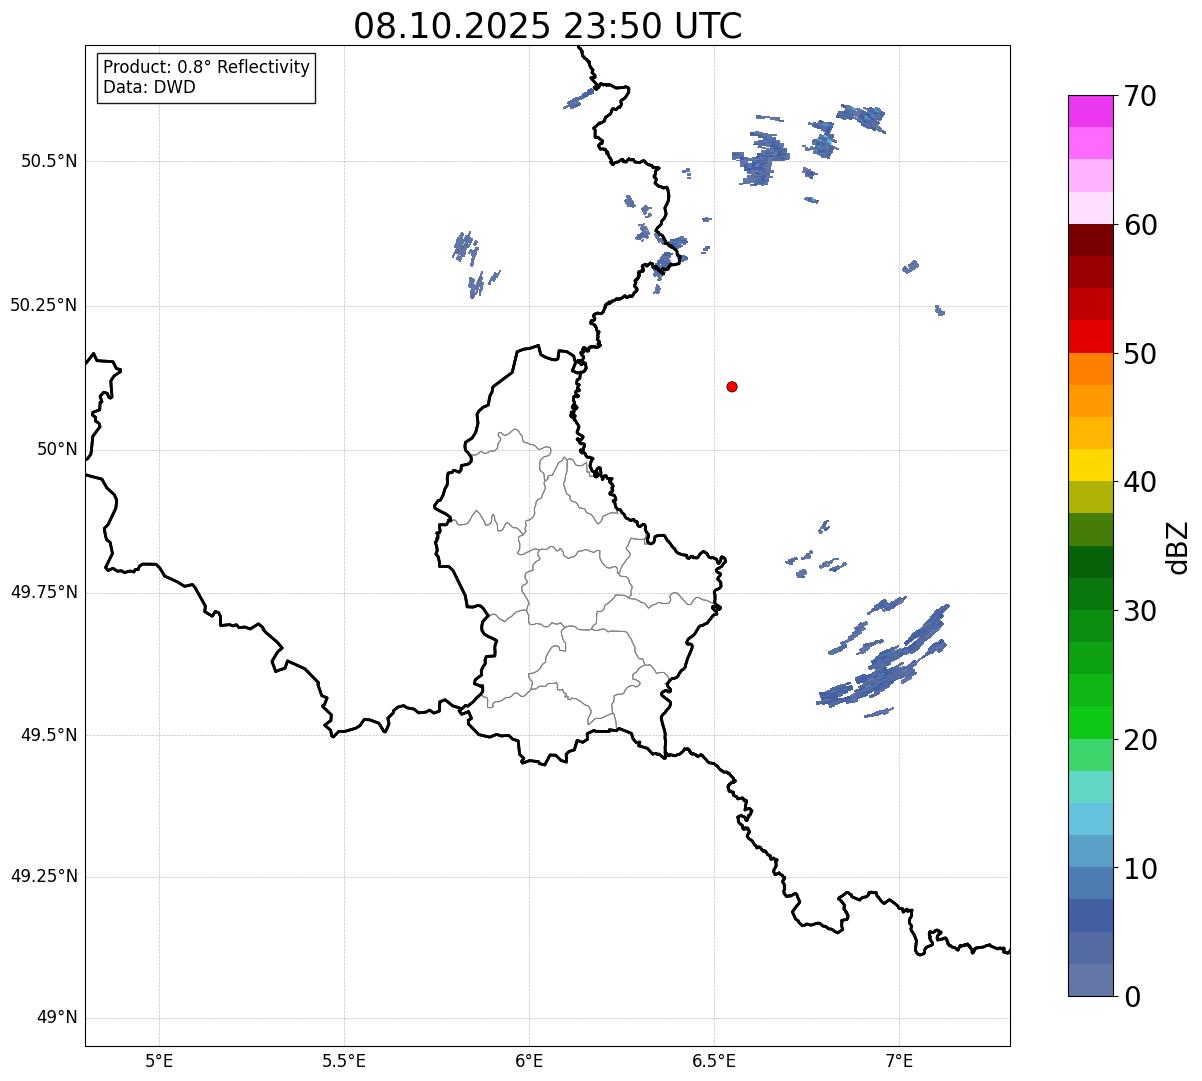Click the light cyan colorbar segment below 20
The width and height of the screenshot is (1202, 1081).
pos(1090,787)
